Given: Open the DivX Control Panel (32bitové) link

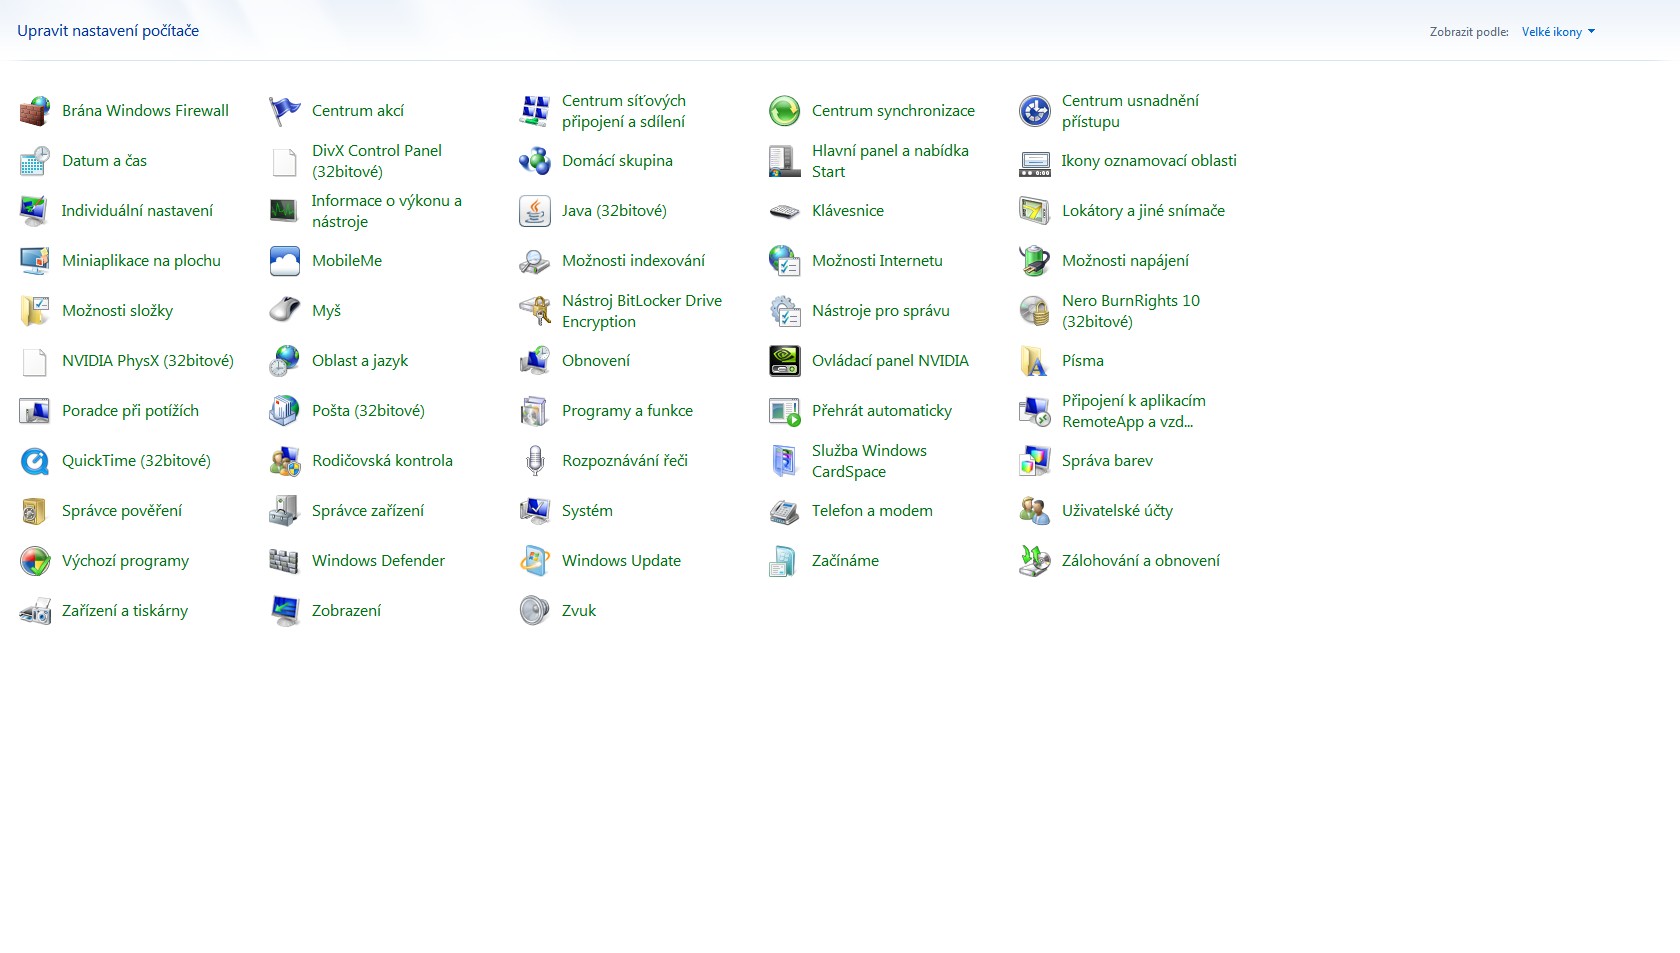Looking at the screenshot, I should click(x=377, y=161).
